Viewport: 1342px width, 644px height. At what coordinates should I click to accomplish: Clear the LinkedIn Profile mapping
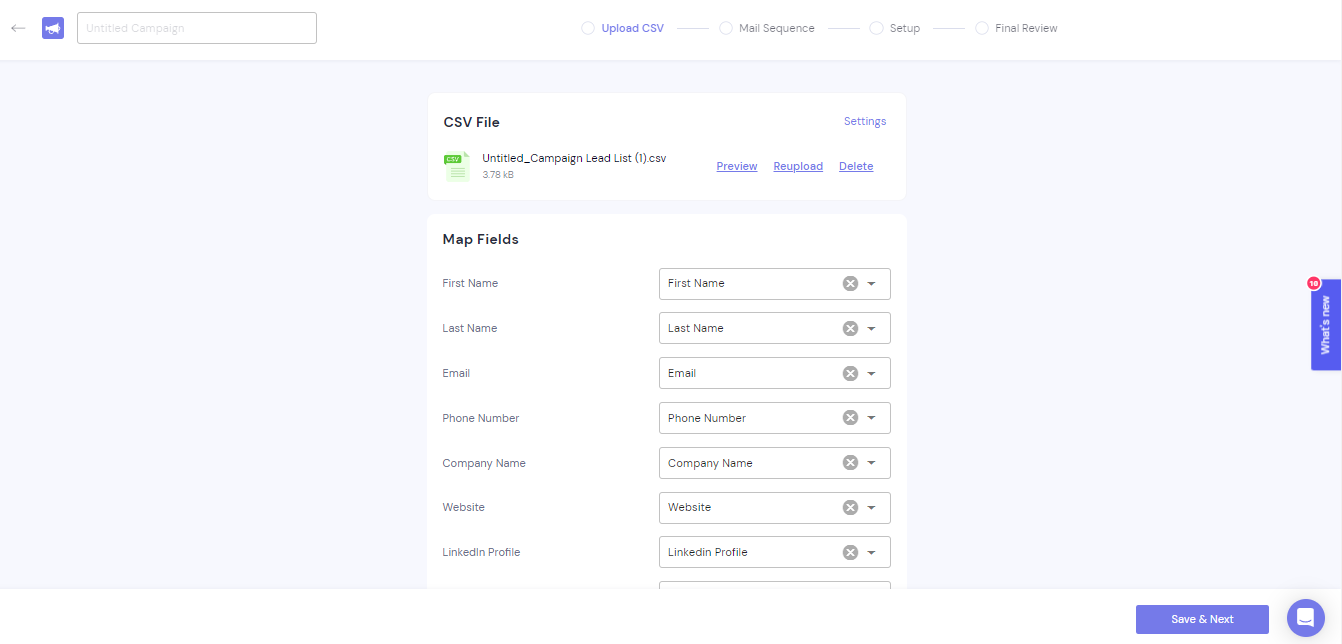click(x=850, y=551)
